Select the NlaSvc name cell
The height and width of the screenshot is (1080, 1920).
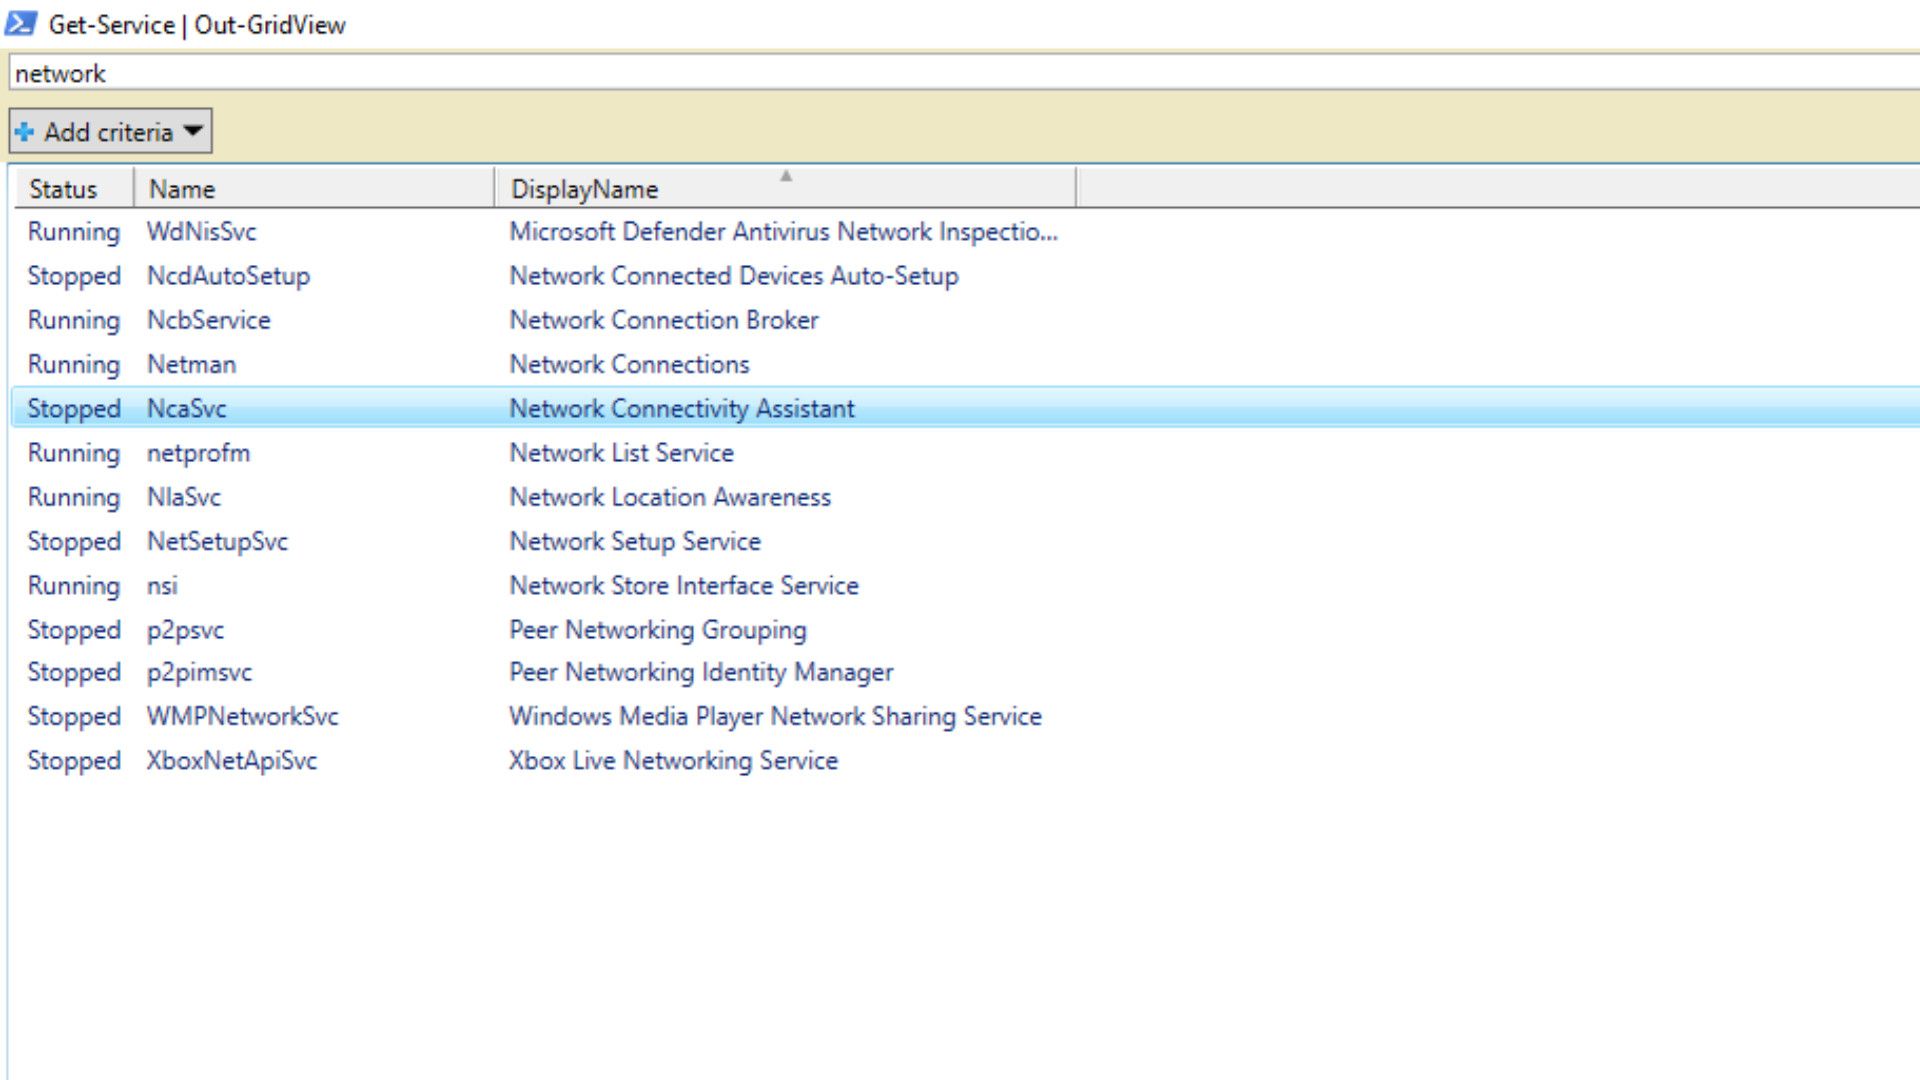point(184,497)
